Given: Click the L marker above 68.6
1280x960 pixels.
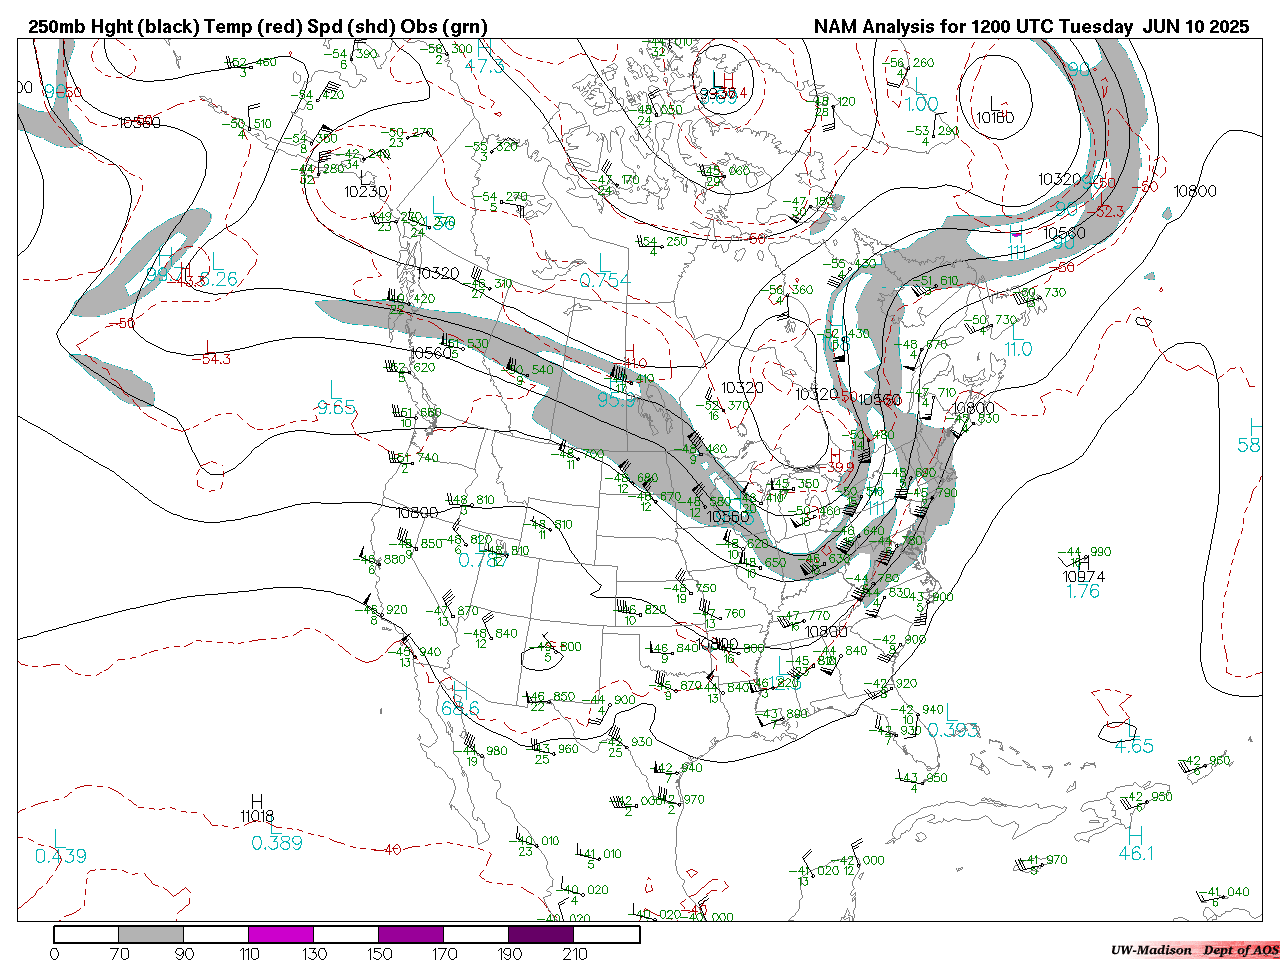Looking at the screenshot, I should click(x=461, y=691).
